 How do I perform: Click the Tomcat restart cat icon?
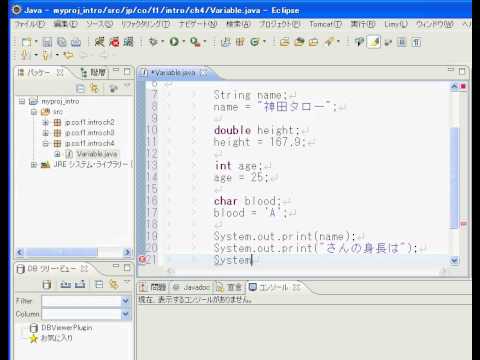tap(128, 42)
